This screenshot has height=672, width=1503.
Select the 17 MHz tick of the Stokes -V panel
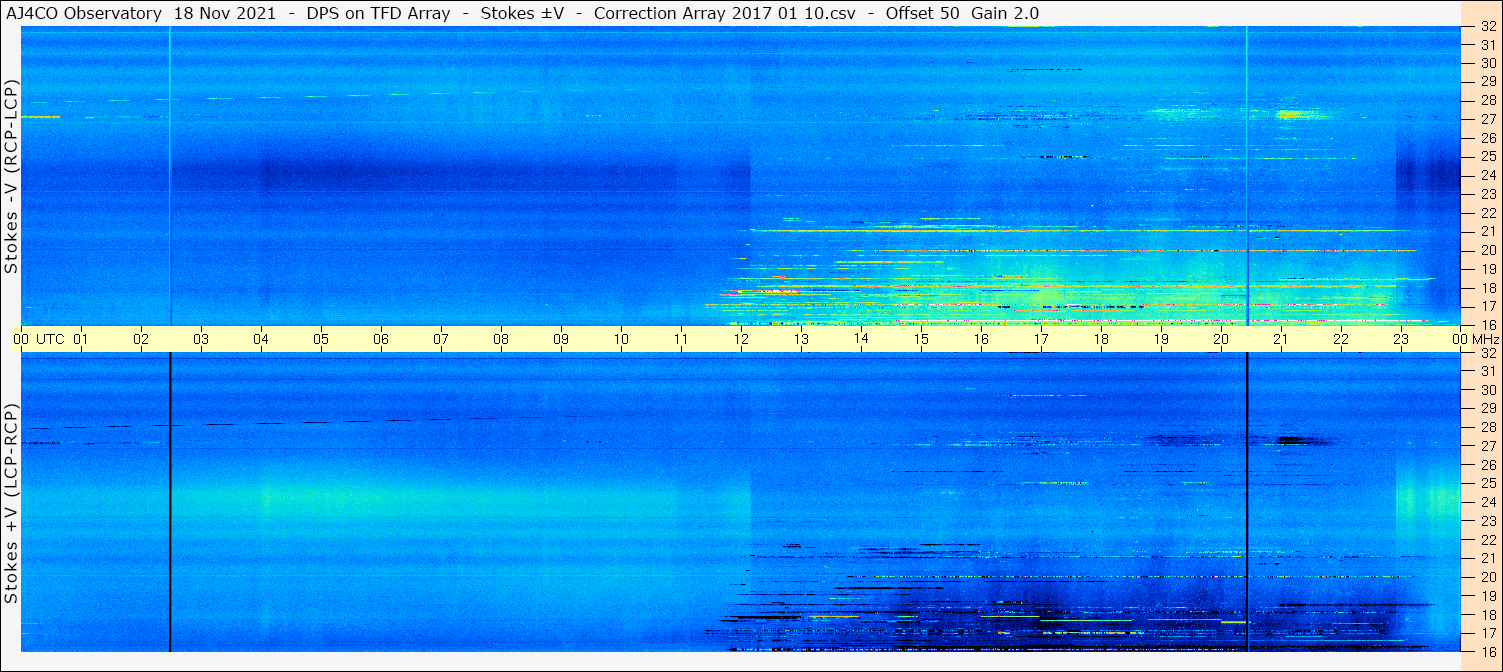coord(1488,306)
